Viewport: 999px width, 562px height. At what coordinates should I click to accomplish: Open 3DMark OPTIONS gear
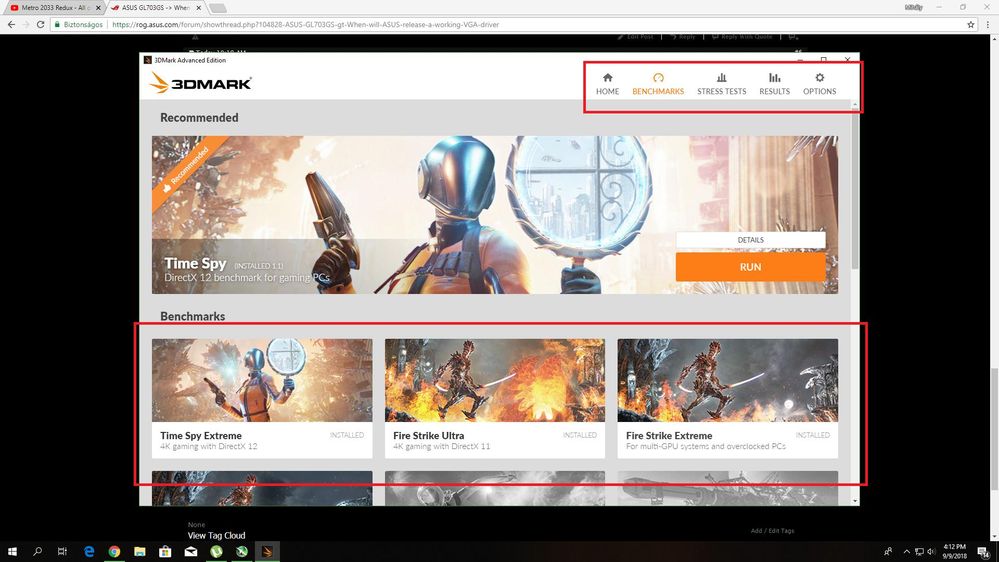[819, 83]
